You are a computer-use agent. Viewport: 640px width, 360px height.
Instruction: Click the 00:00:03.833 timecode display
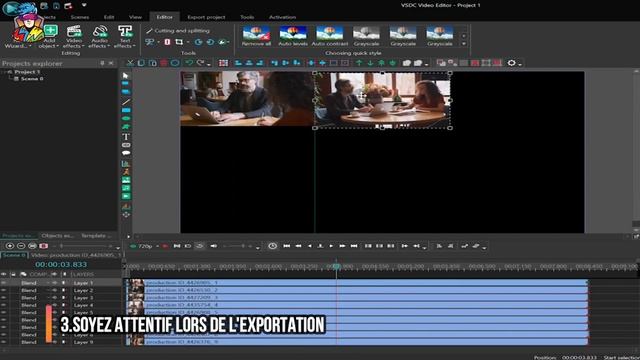tap(61, 264)
